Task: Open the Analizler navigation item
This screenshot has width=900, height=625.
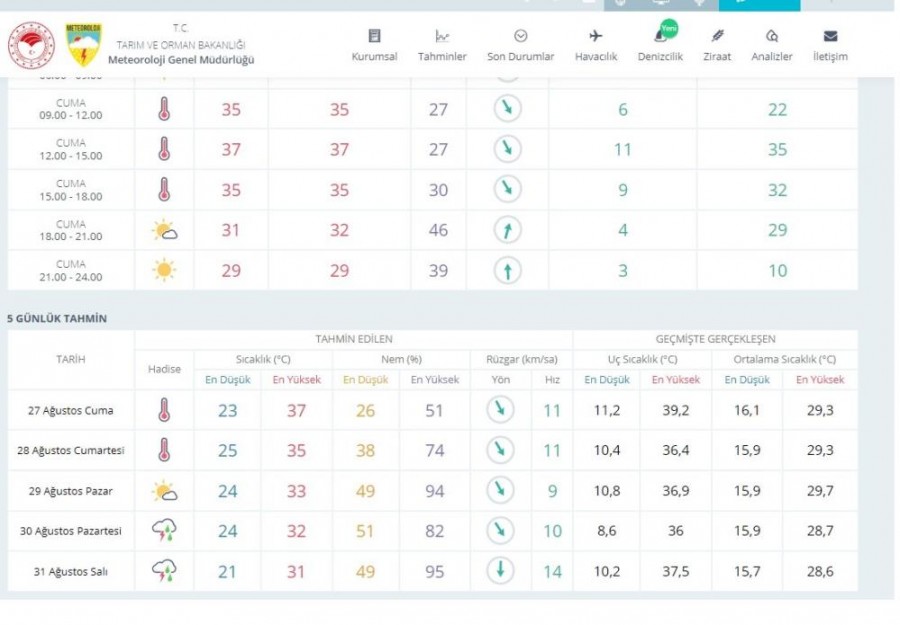Action: pyautogui.click(x=771, y=45)
